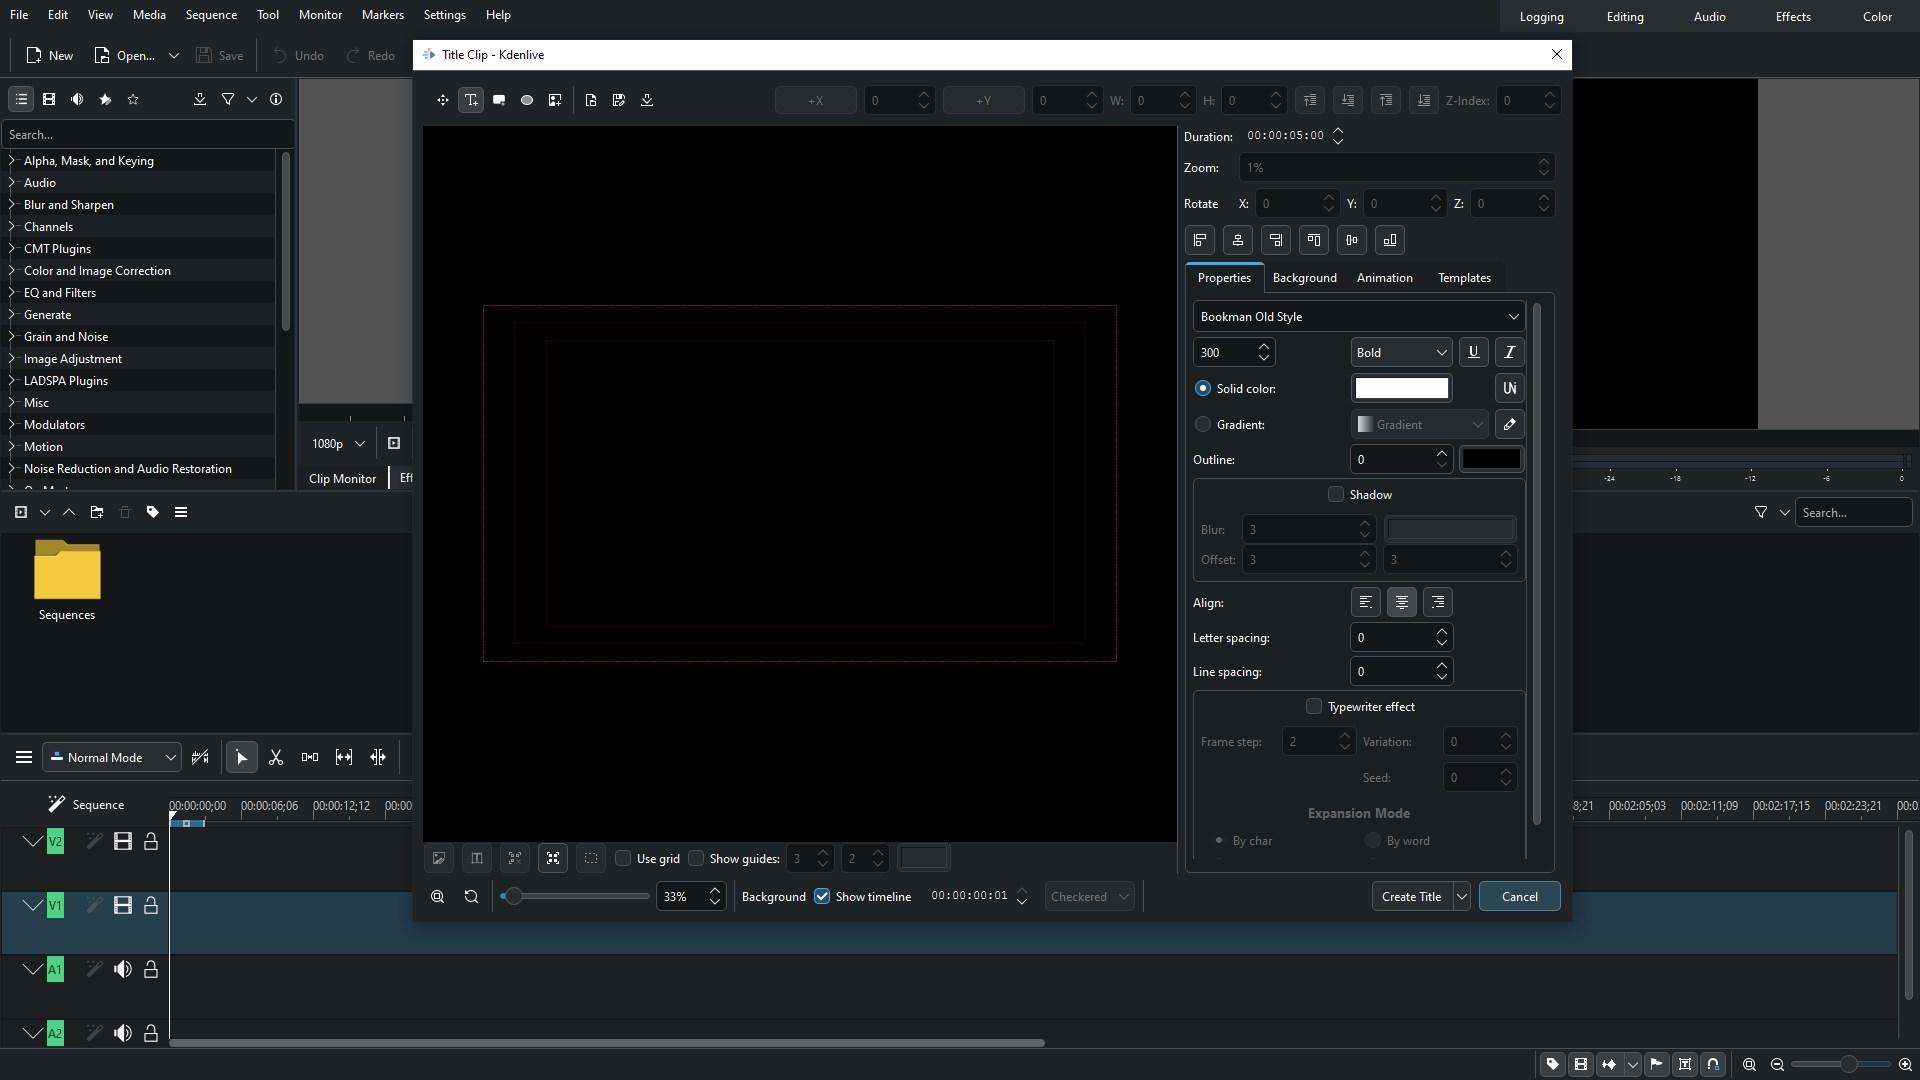Click the Create Title button

point(1411,896)
